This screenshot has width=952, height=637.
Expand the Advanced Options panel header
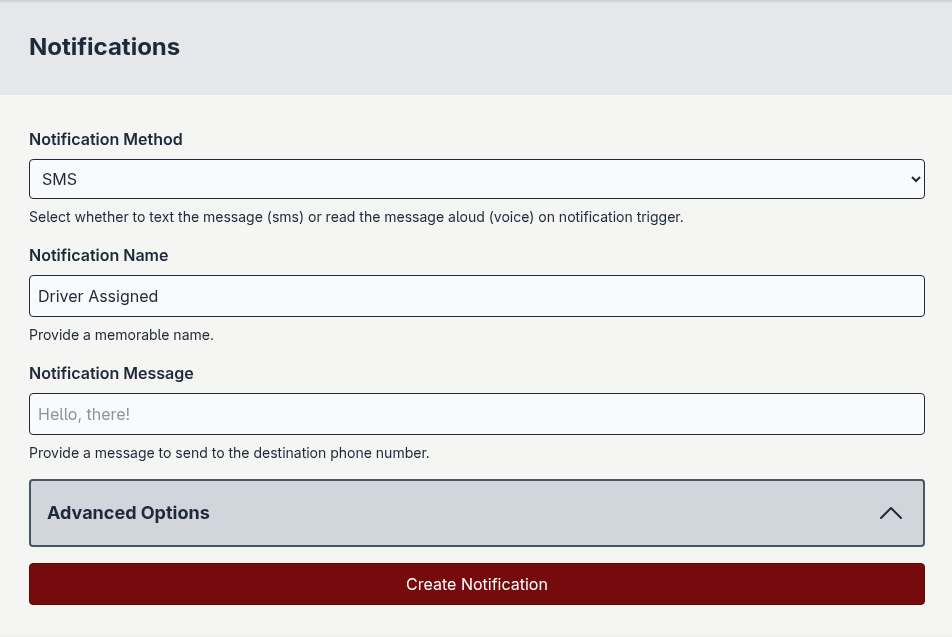click(x=477, y=512)
